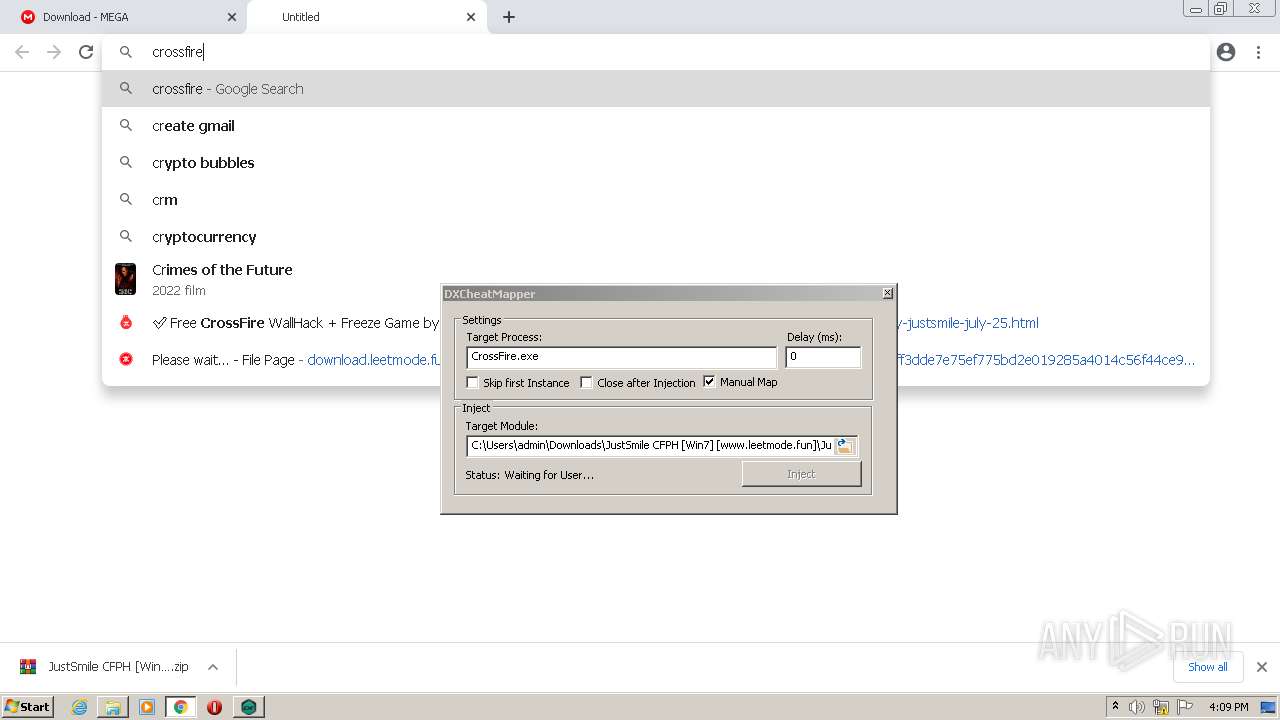
Task: Click the 4:09 PM taskbar clock
Action: [x=1228, y=707]
